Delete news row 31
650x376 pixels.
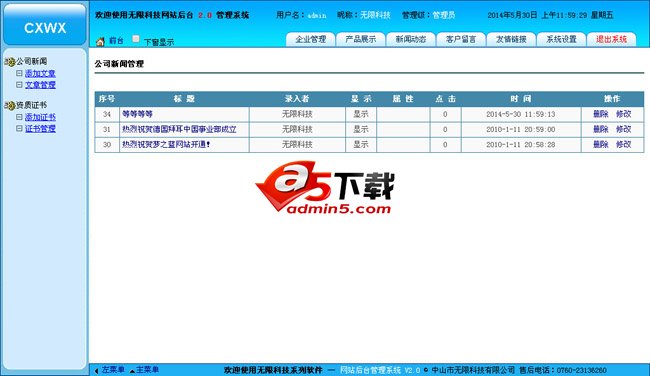tap(600, 129)
